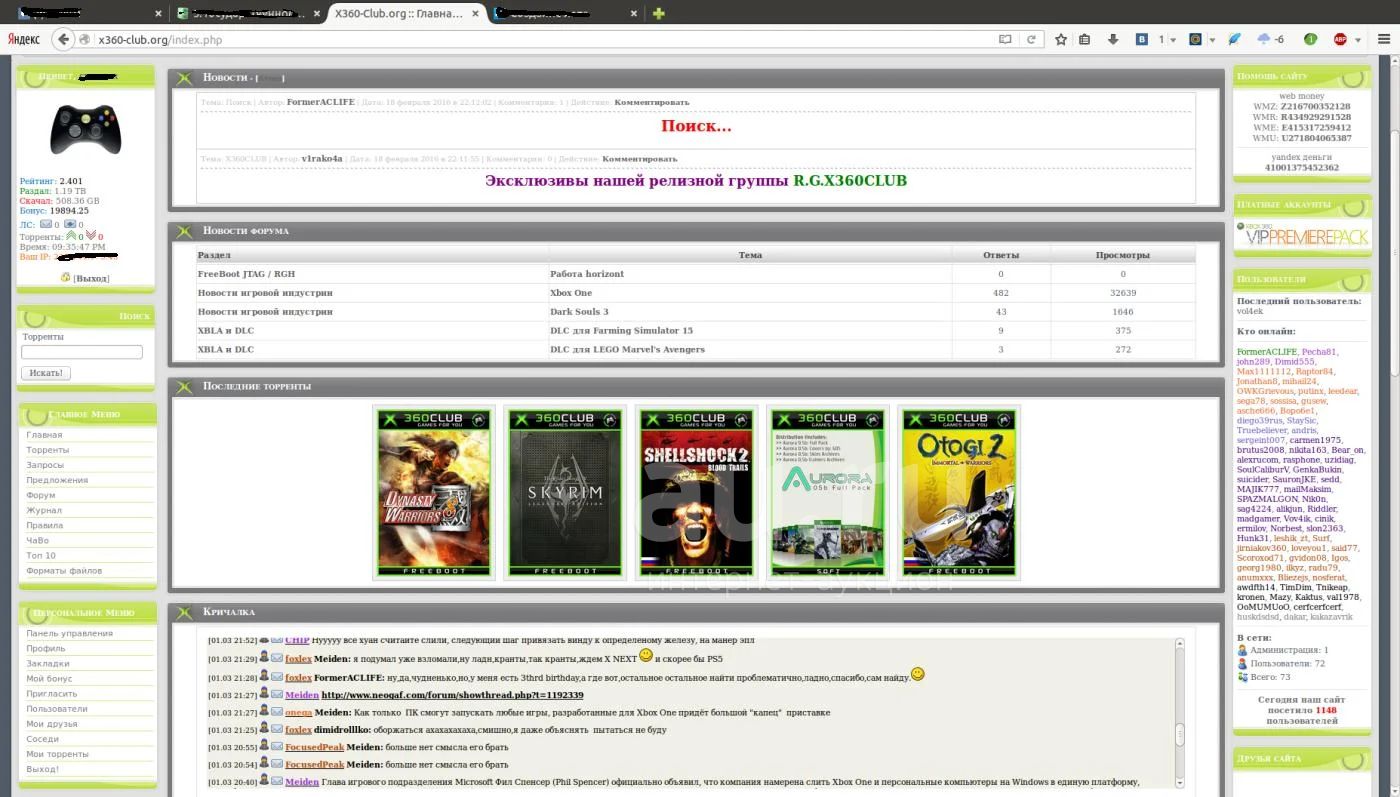This screenshot has height=797, width=1400.
Task: Open sent messages icon beside ЛС
Action: [x=69, y=225]
